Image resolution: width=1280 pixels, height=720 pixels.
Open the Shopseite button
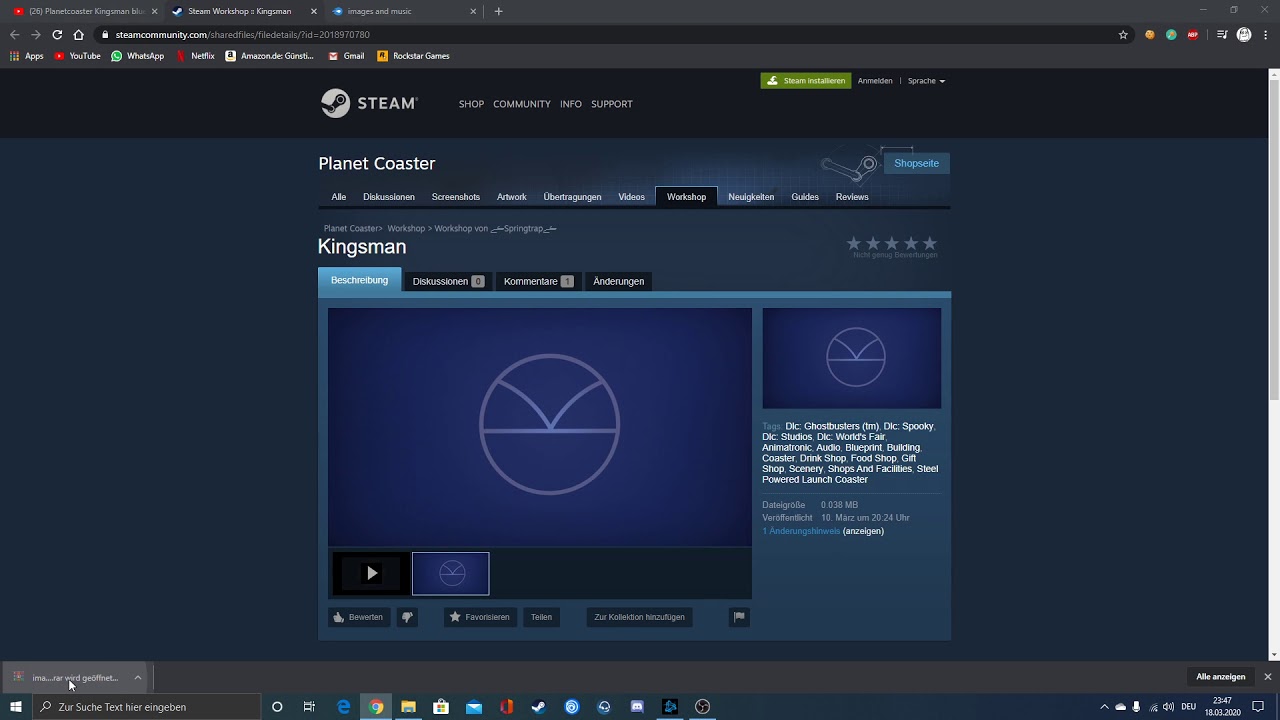pos(916,163)
